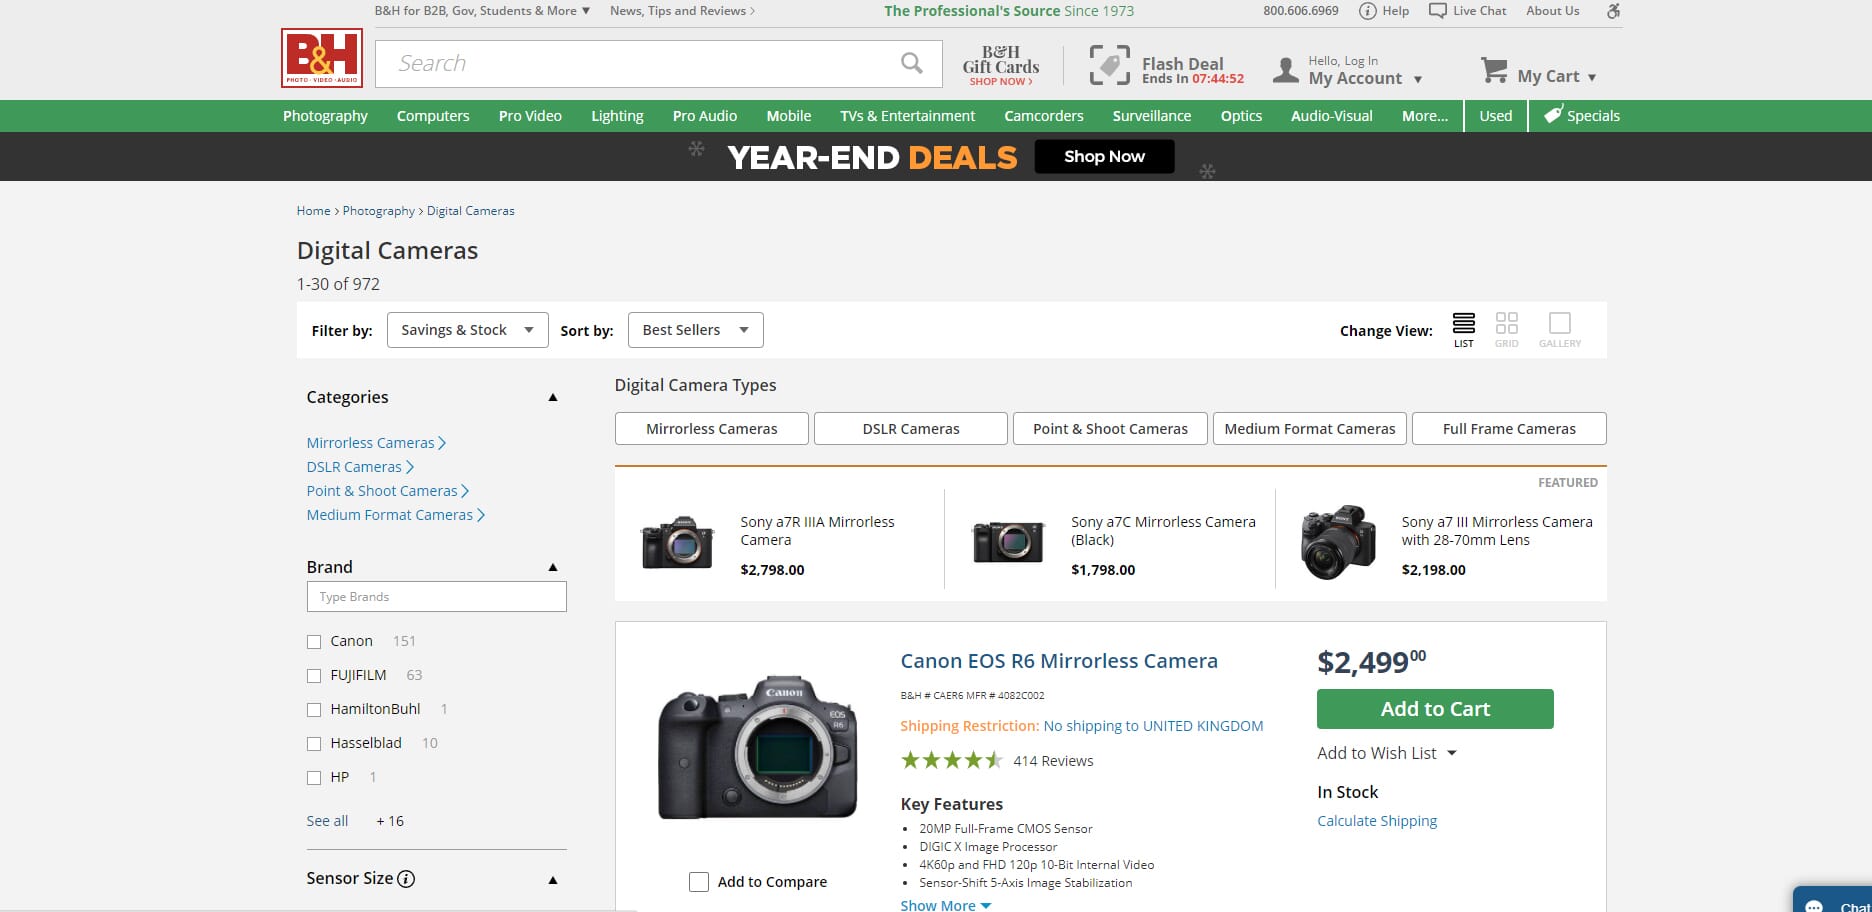Expand Show More key features
1872x912 pixels.
945,904
